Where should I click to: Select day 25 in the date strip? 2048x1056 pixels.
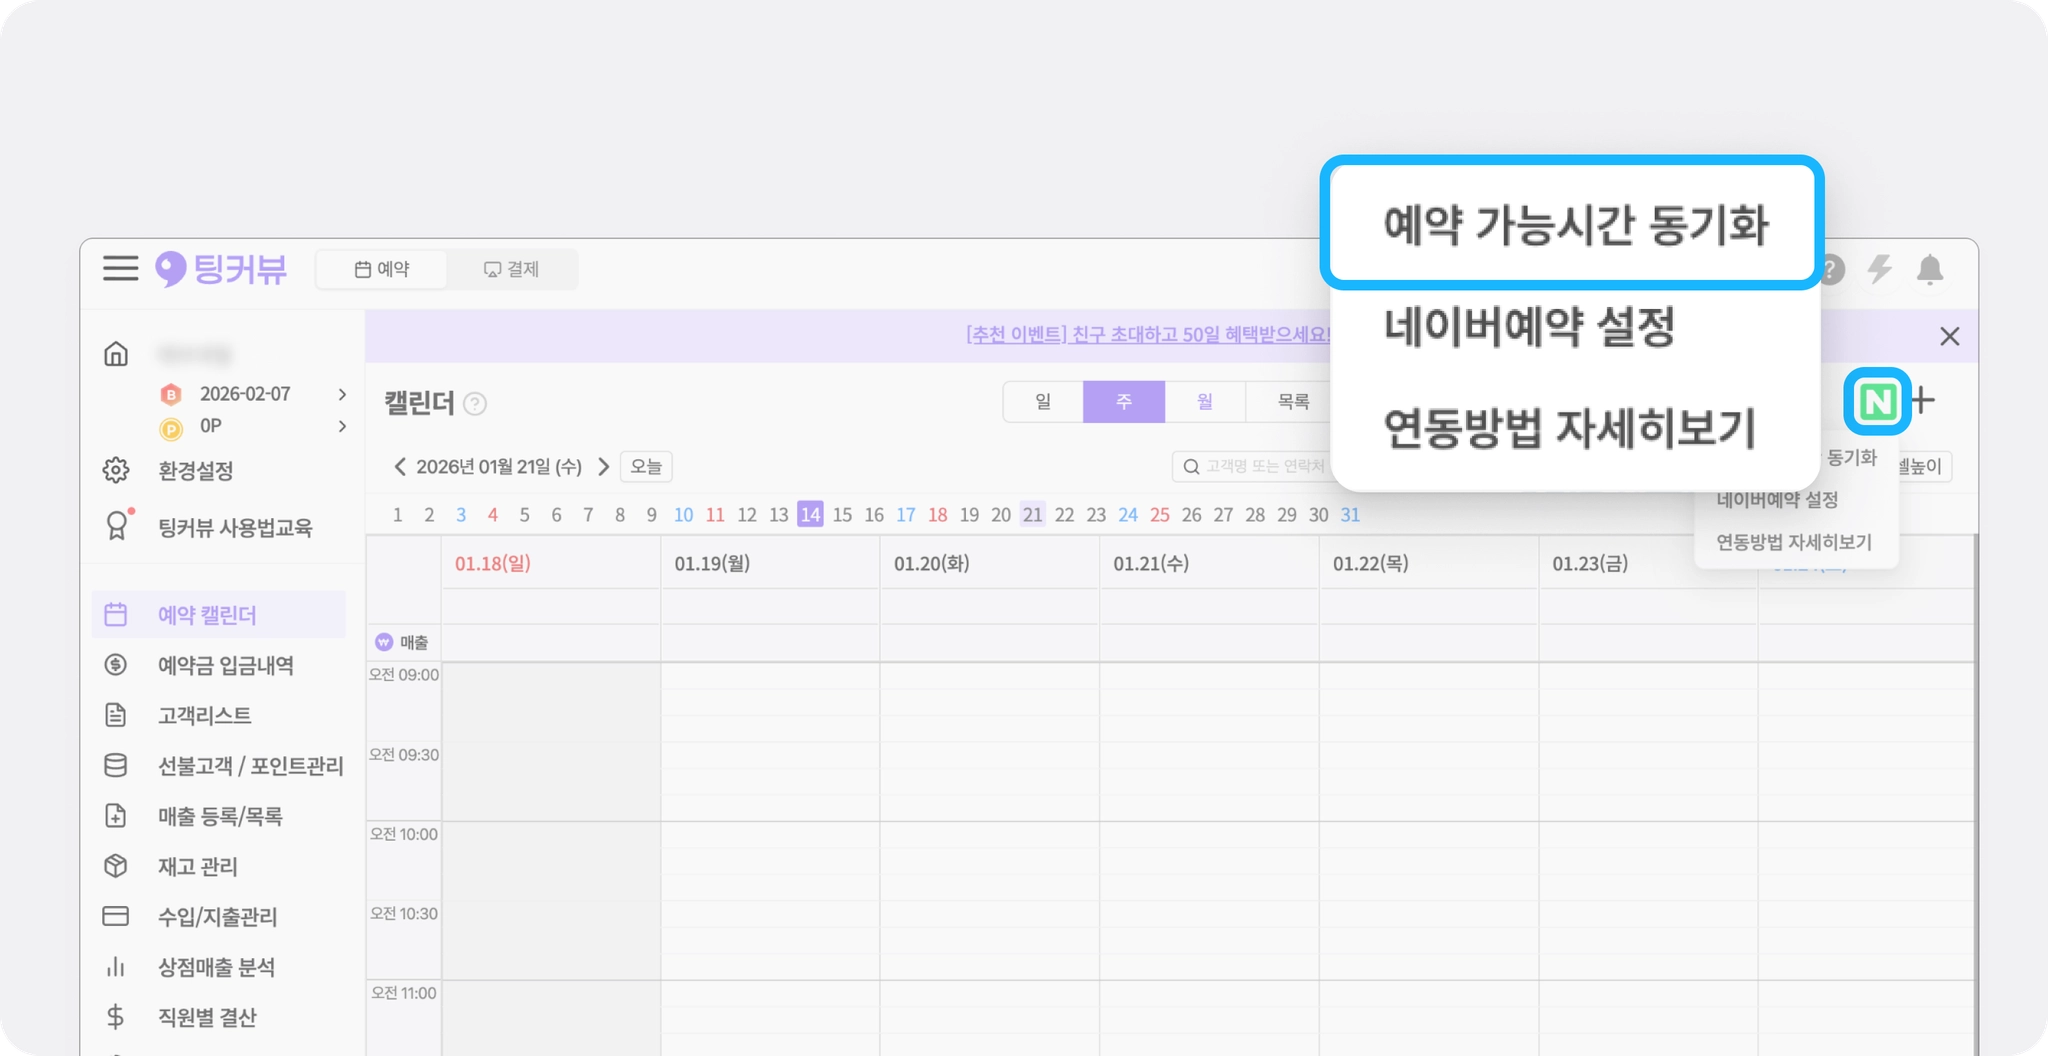[1159, 515]
